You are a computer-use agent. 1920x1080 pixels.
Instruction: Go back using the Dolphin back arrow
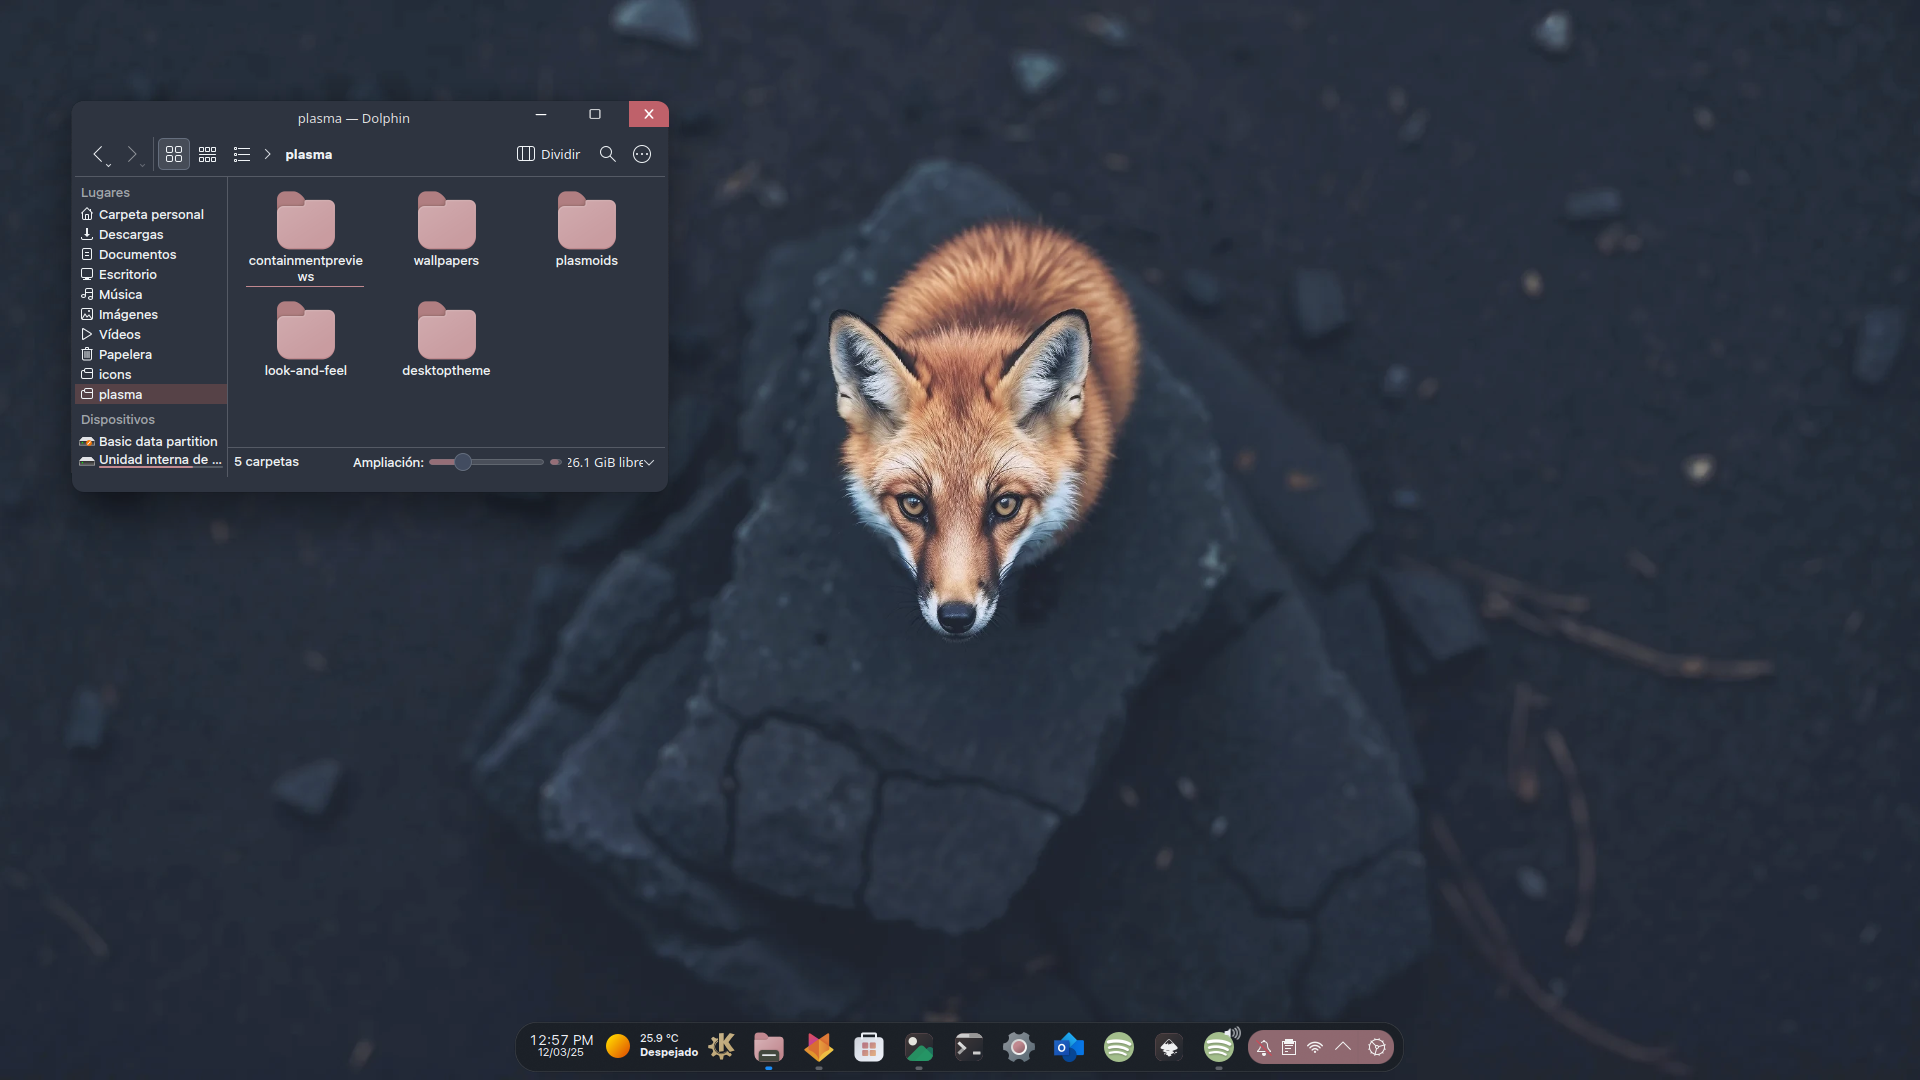tap(98, 154)
